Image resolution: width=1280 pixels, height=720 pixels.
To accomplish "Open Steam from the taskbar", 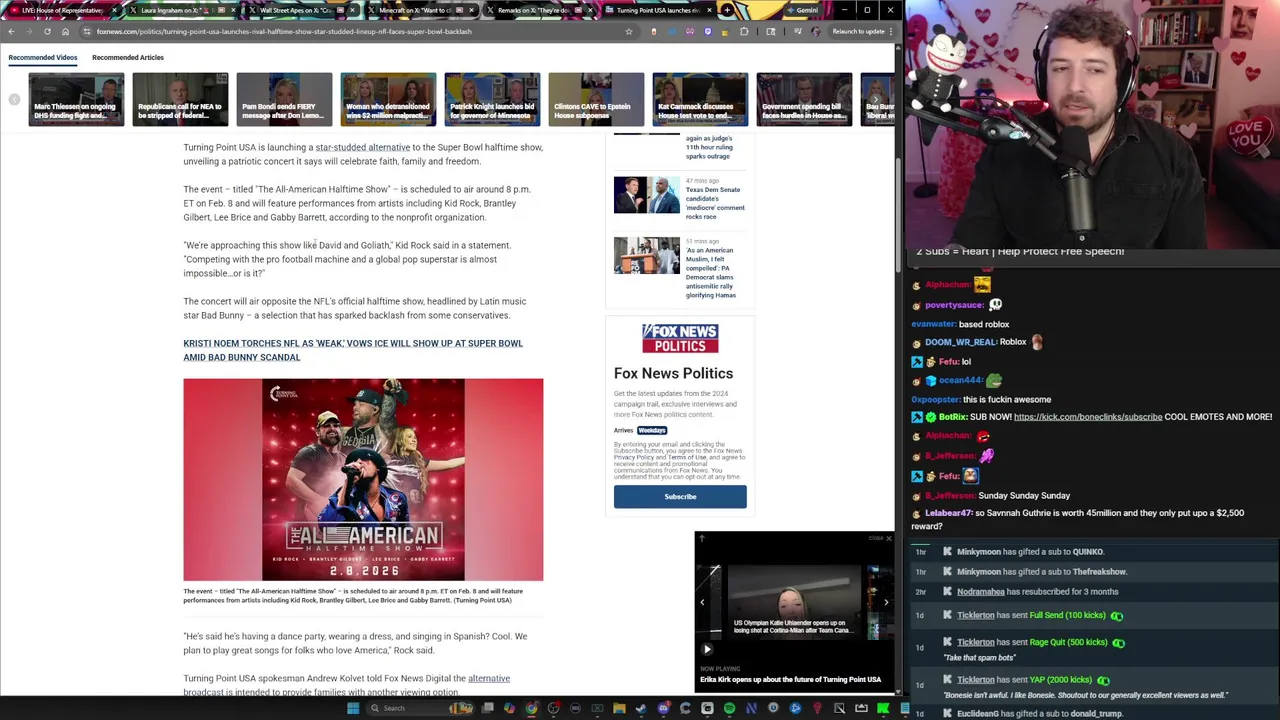I will pyautogui.click(x=641, y=708).
